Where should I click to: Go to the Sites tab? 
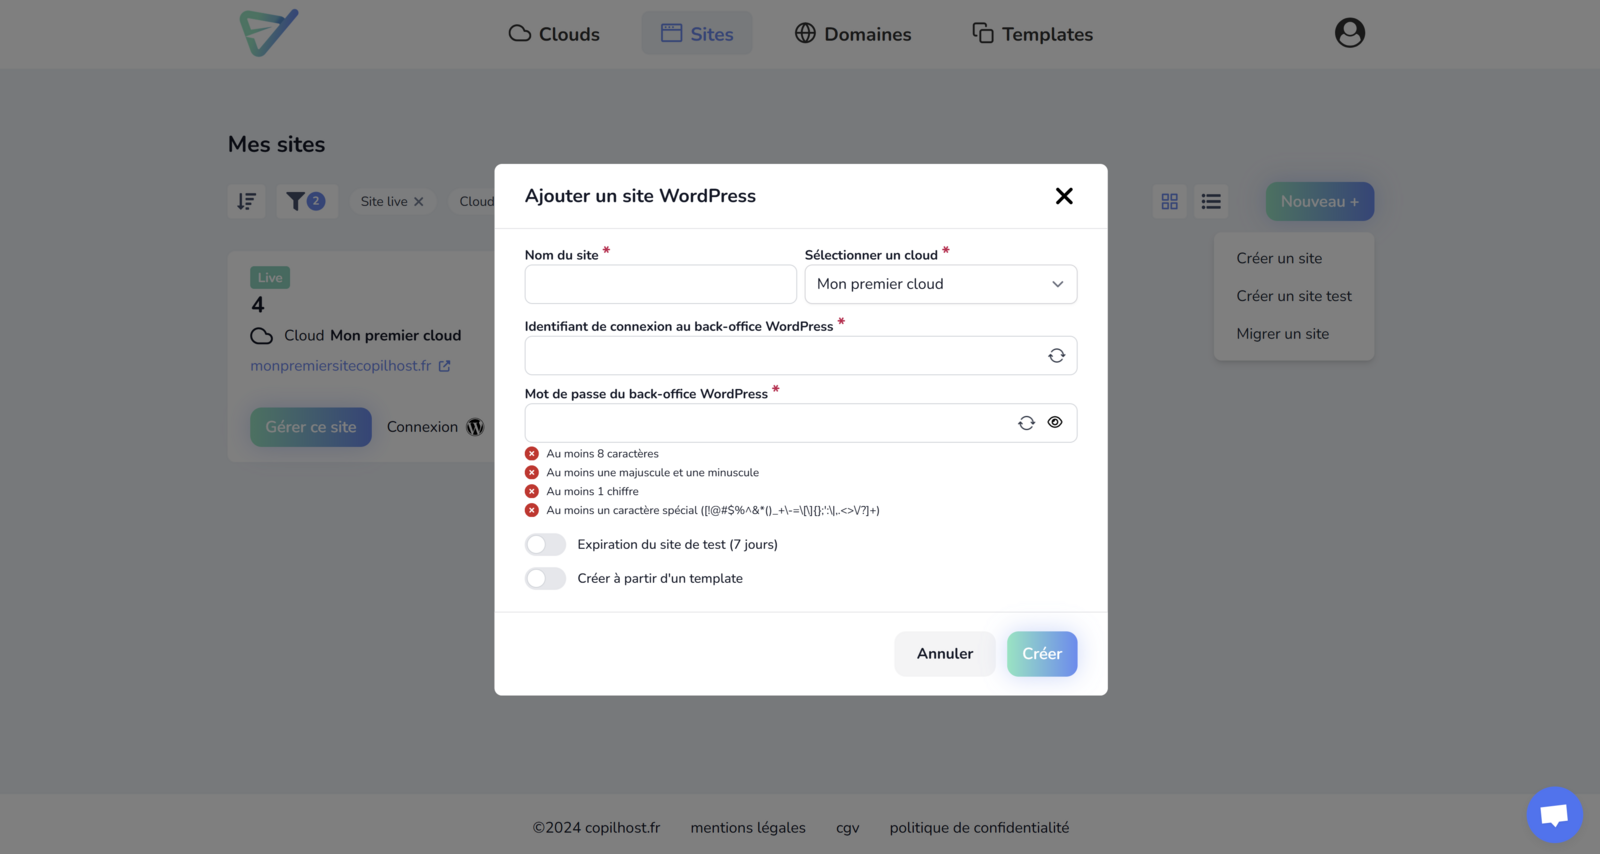(x=697, y=34)
